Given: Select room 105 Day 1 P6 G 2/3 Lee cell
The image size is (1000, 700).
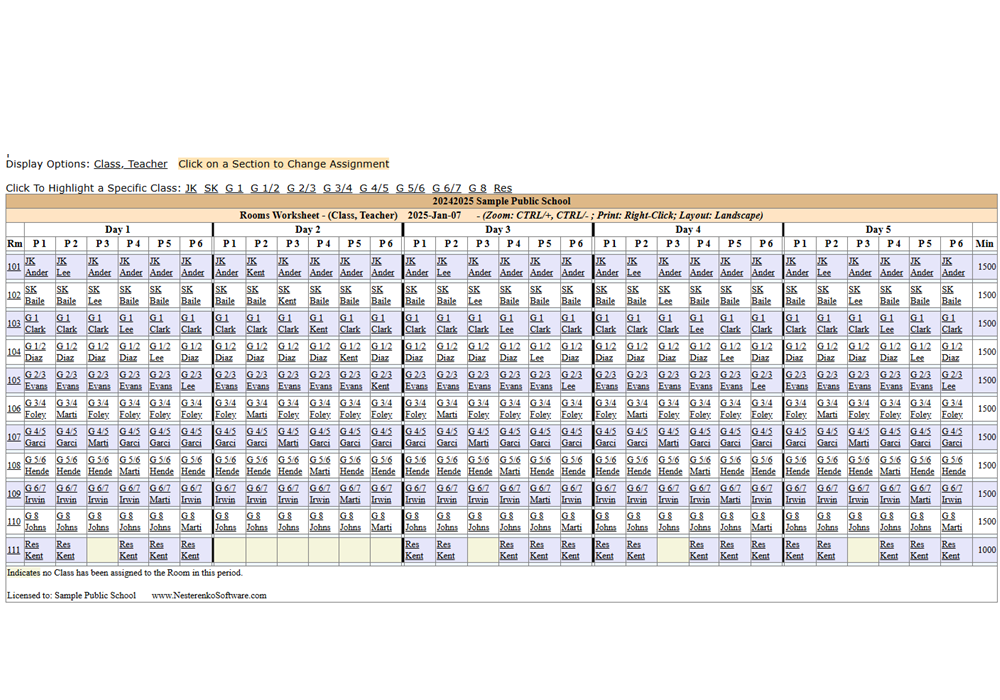Looking at the screenshot, I should 191,380.
